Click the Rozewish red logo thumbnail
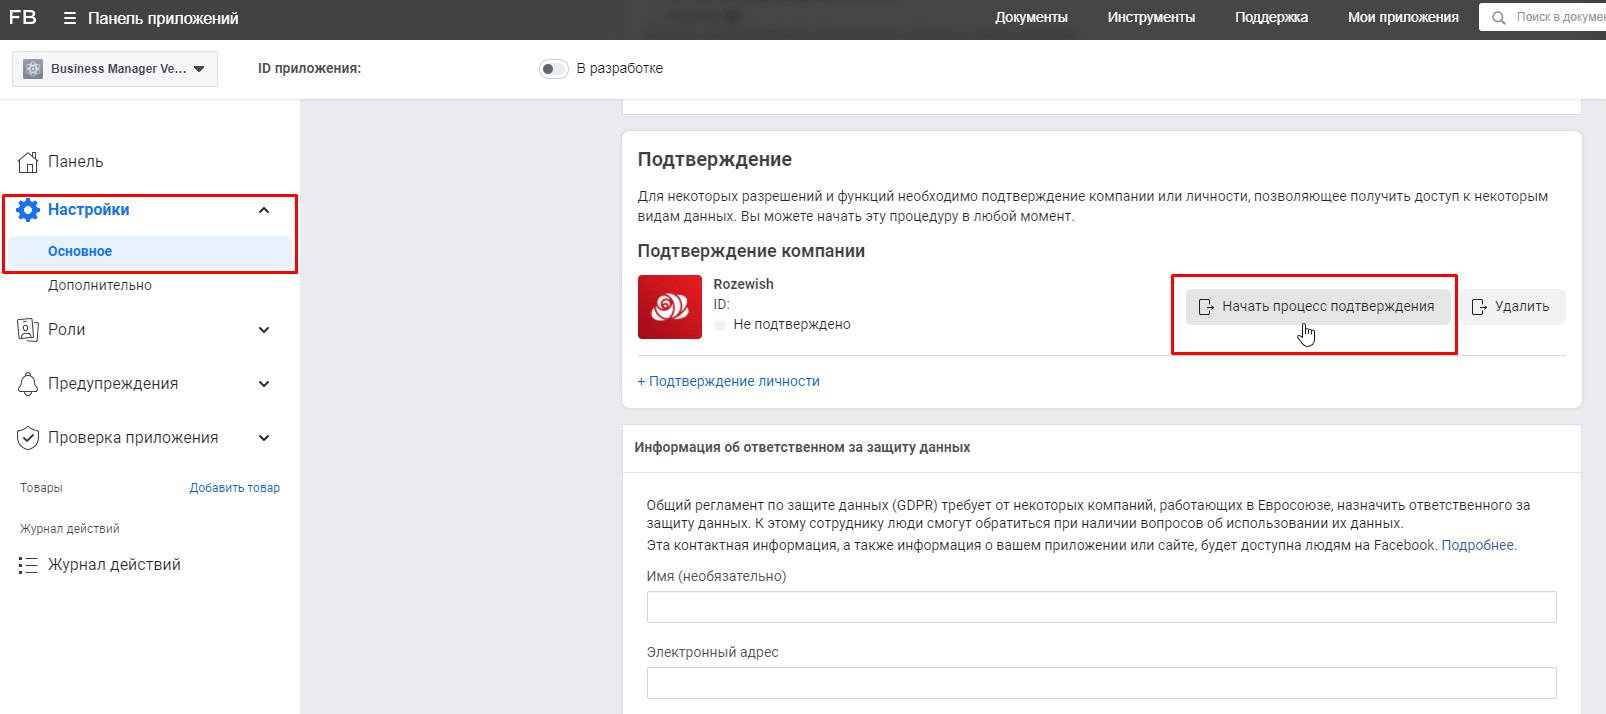 (669, 307)
